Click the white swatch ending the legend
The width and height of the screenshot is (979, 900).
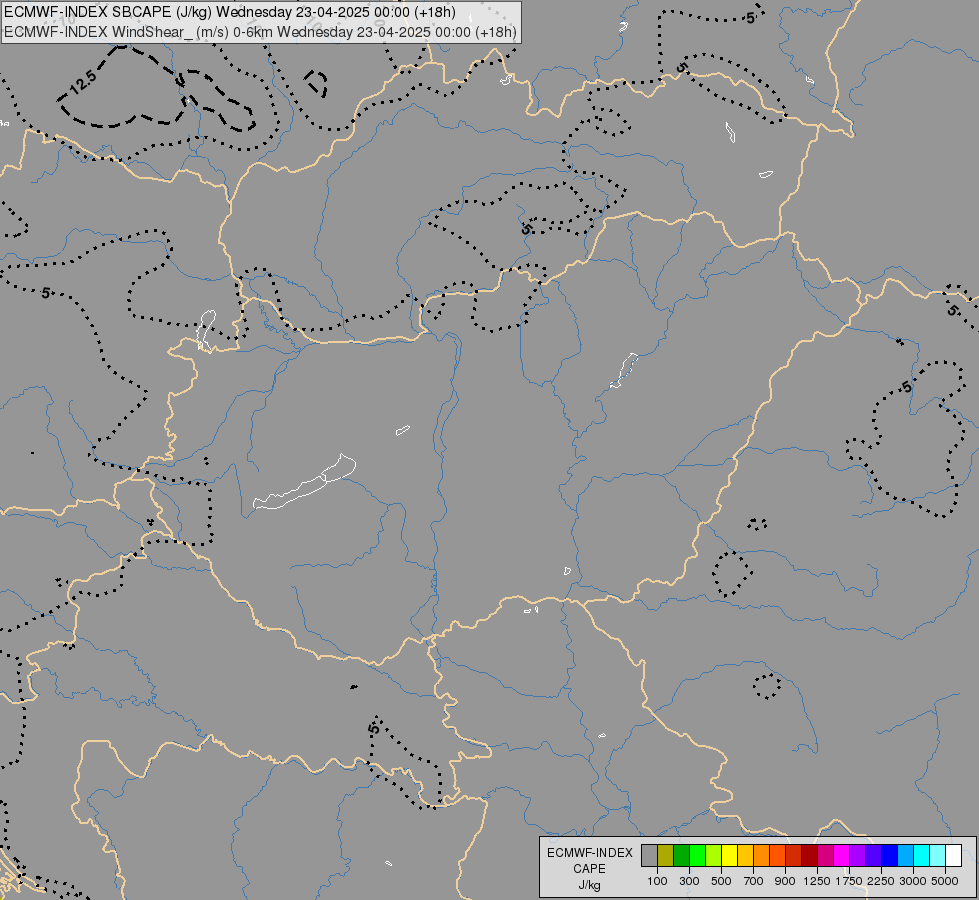pyautogui.click(x=953, y=856)
